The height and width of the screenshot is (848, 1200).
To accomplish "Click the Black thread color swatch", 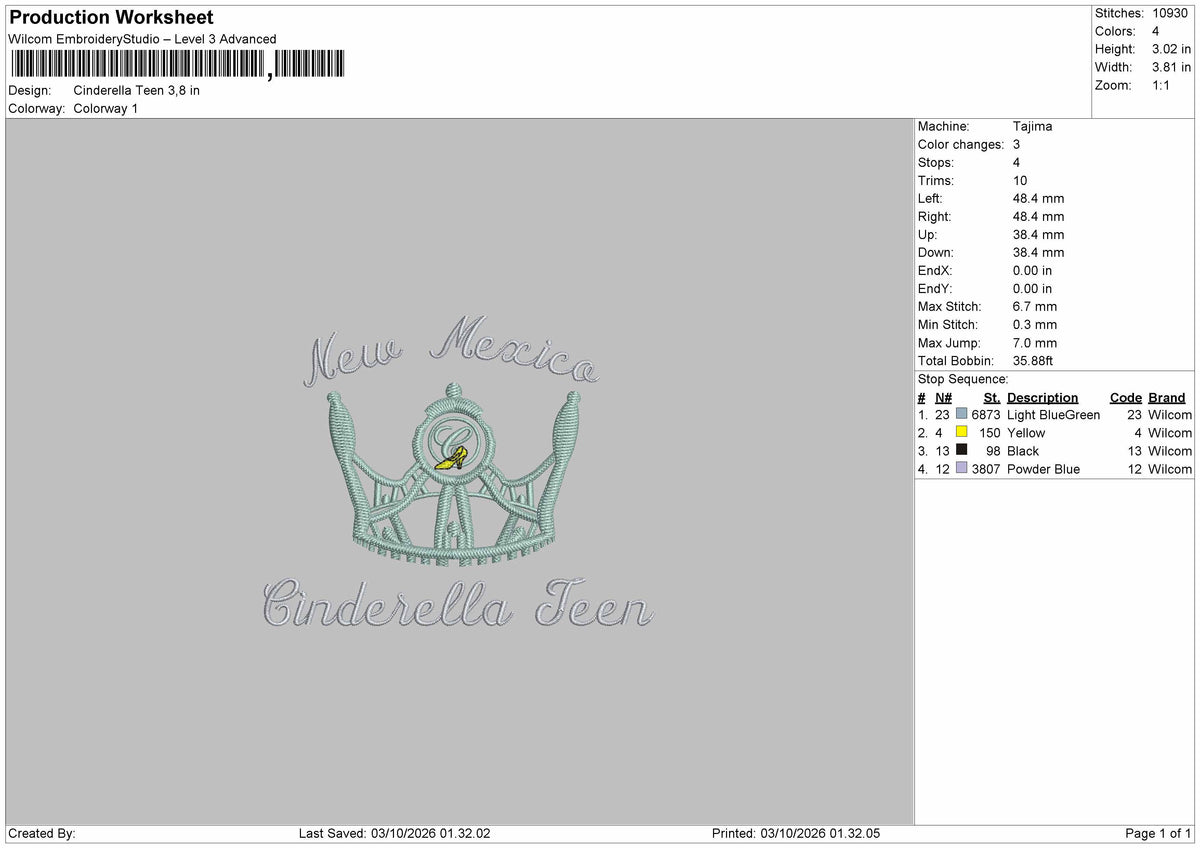I will click(x=962, y=450).
